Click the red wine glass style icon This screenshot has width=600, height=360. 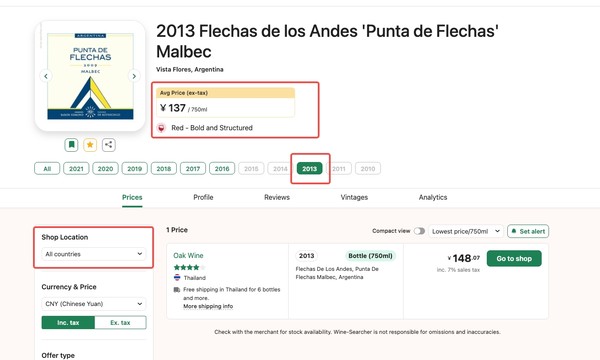[161, 128]
